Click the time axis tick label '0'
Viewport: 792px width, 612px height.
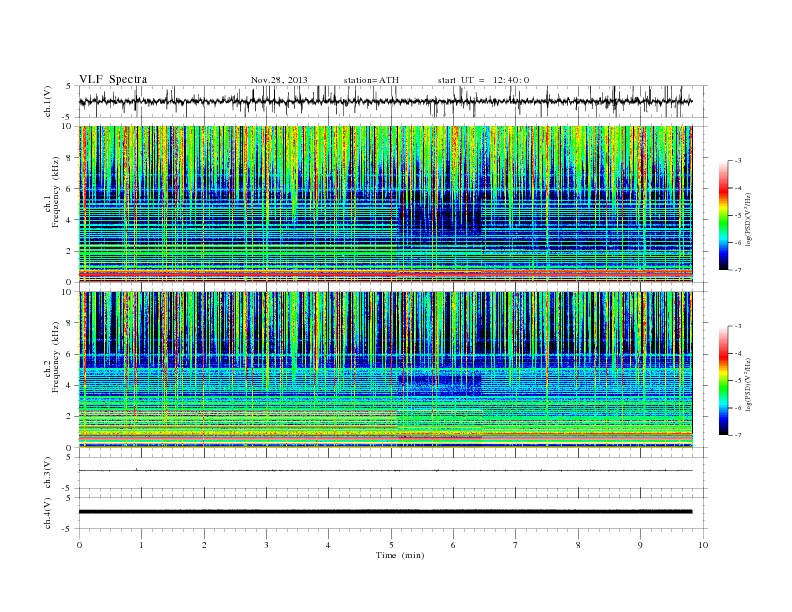click(79, 545)
